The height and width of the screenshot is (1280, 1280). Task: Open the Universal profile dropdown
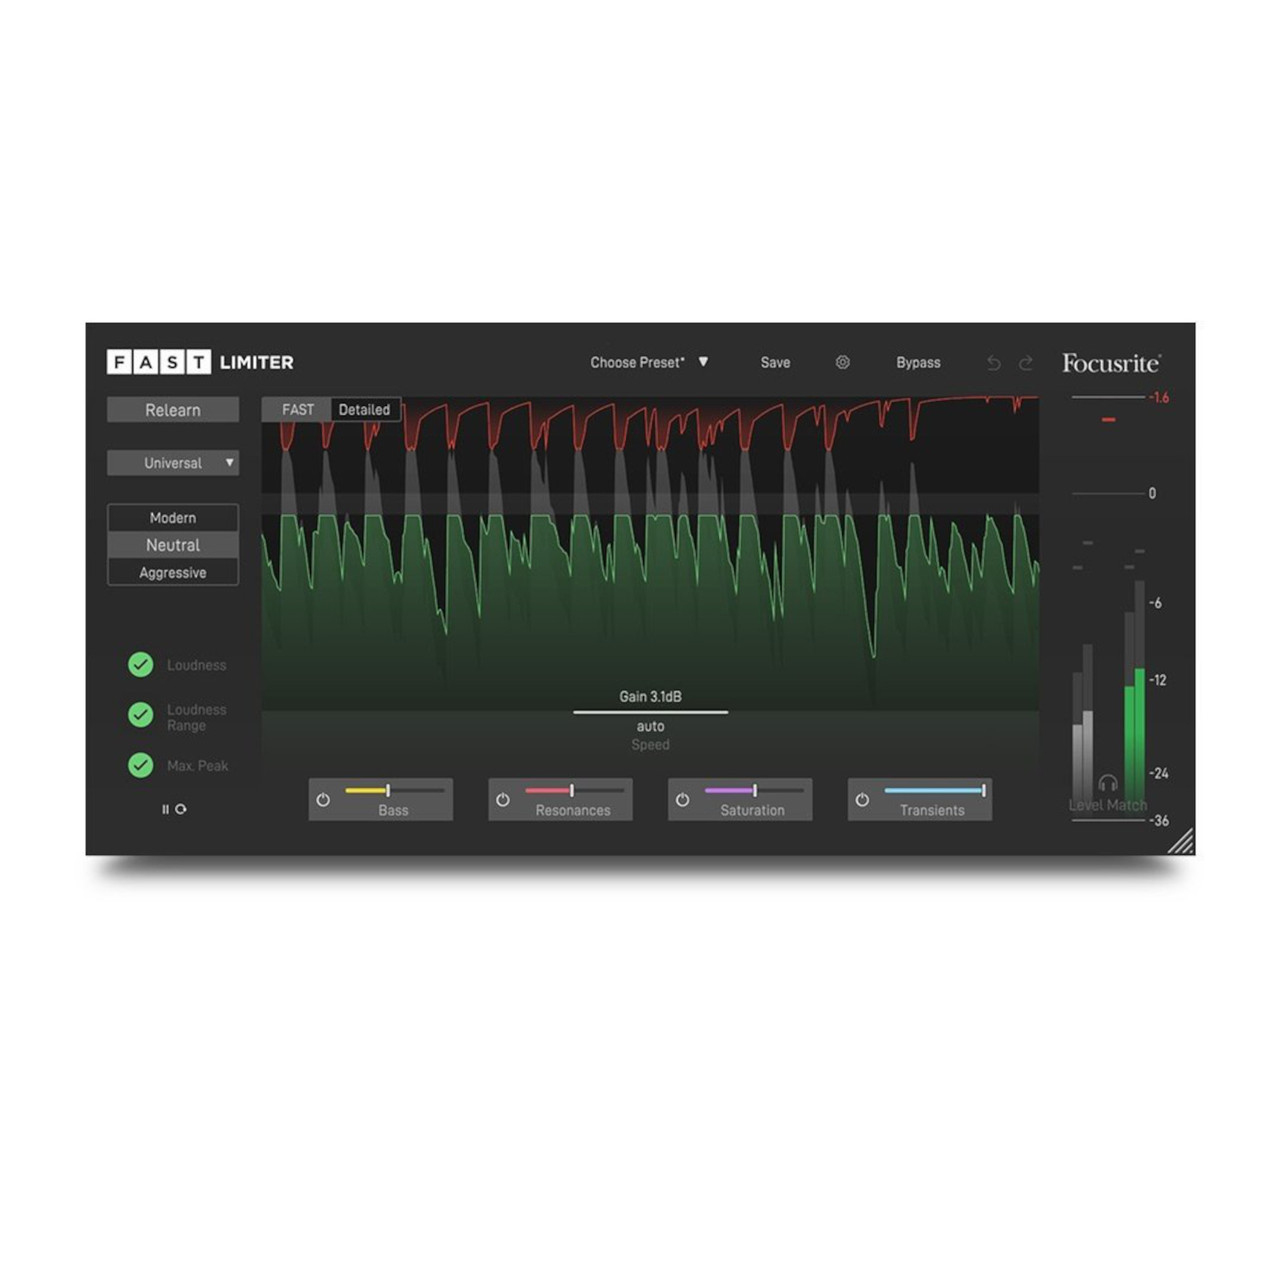(x=173, y=463)
